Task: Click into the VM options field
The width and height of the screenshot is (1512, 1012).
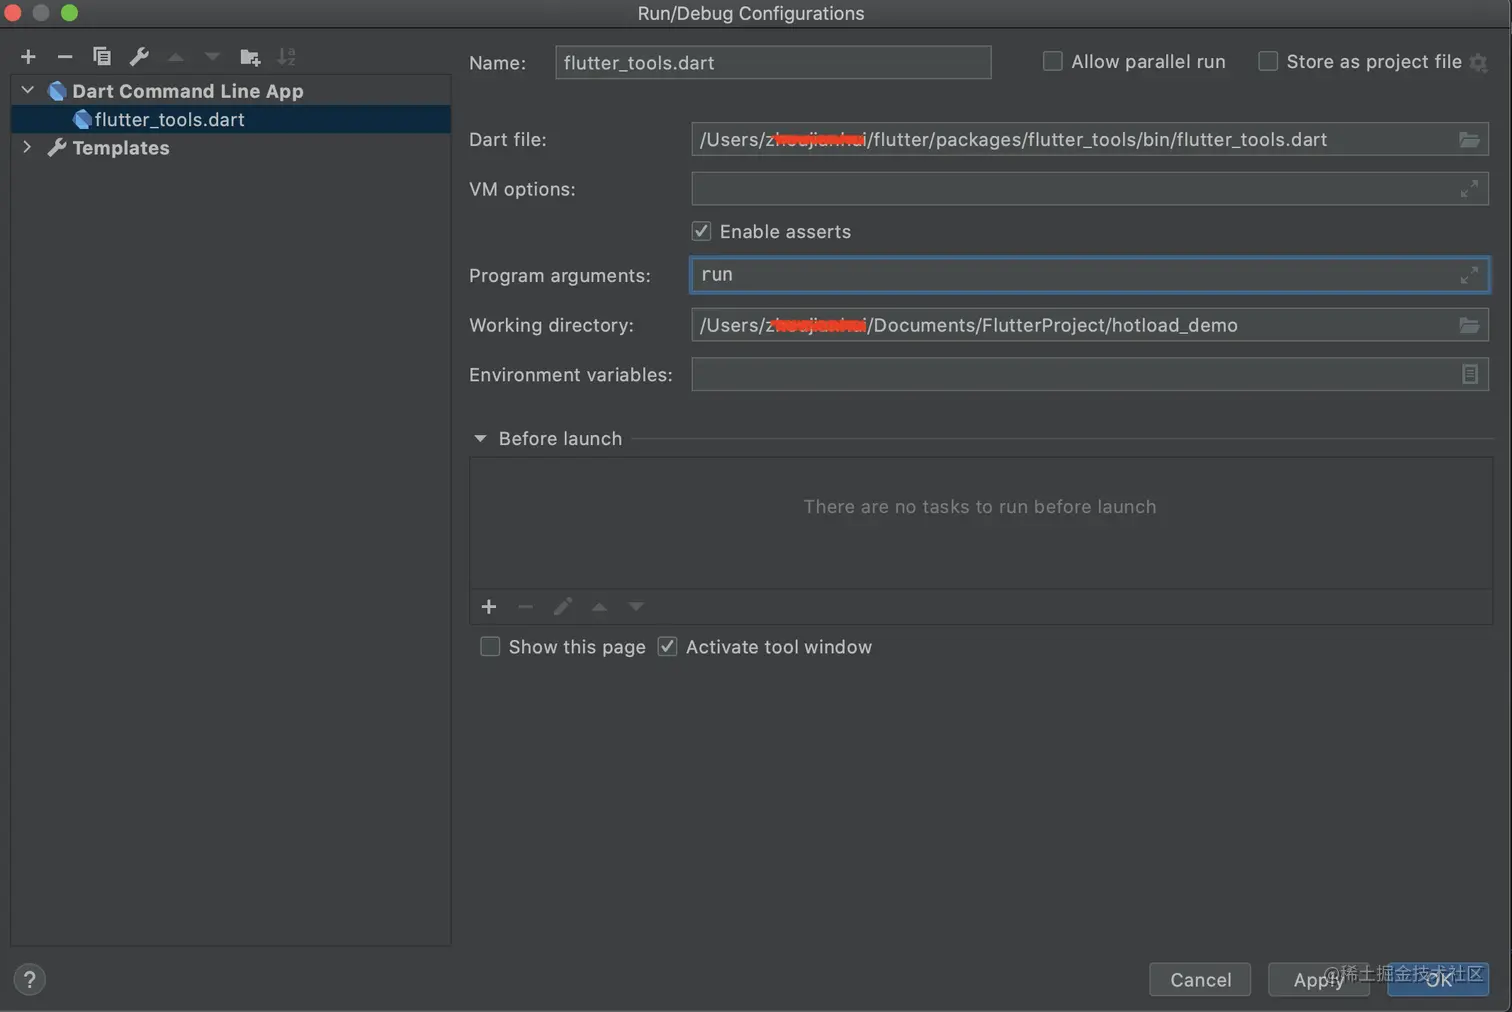Action: pyautogui.click(x=1070, y=189)
